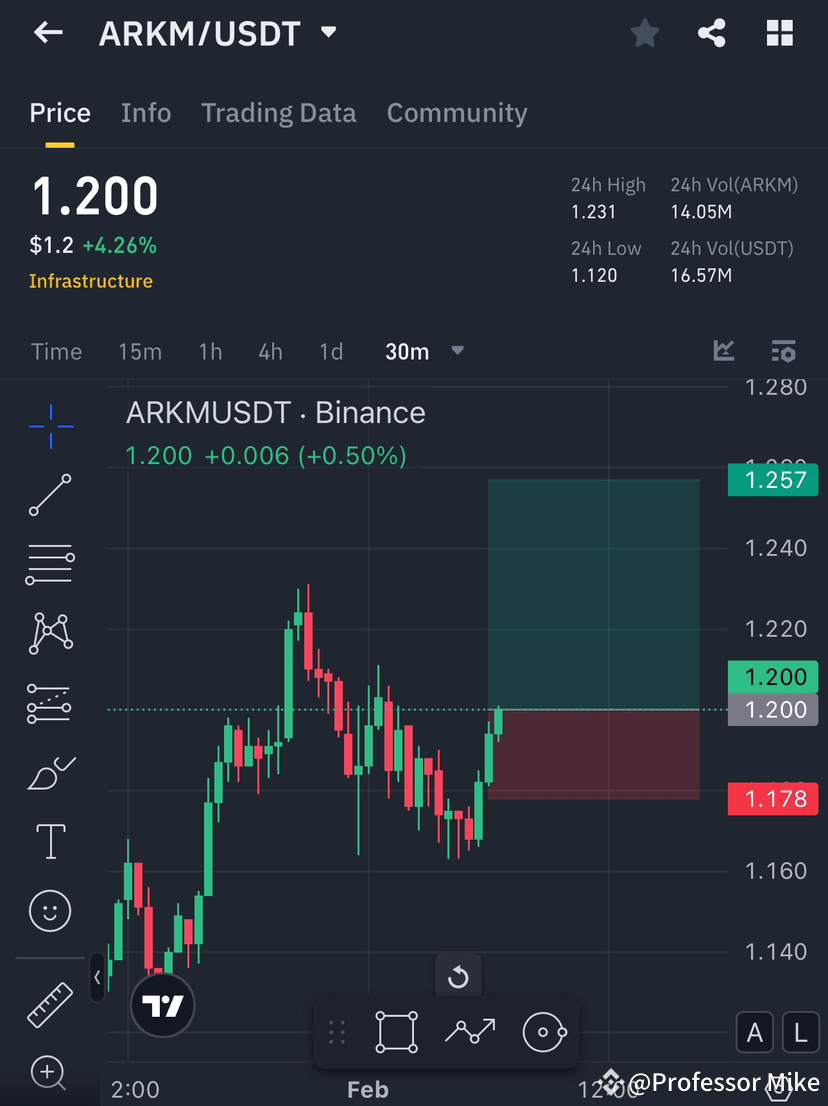Click the favorite star icon
Image resolution: width=828 pixels, height=1106 pixels.
pos(644,33)
